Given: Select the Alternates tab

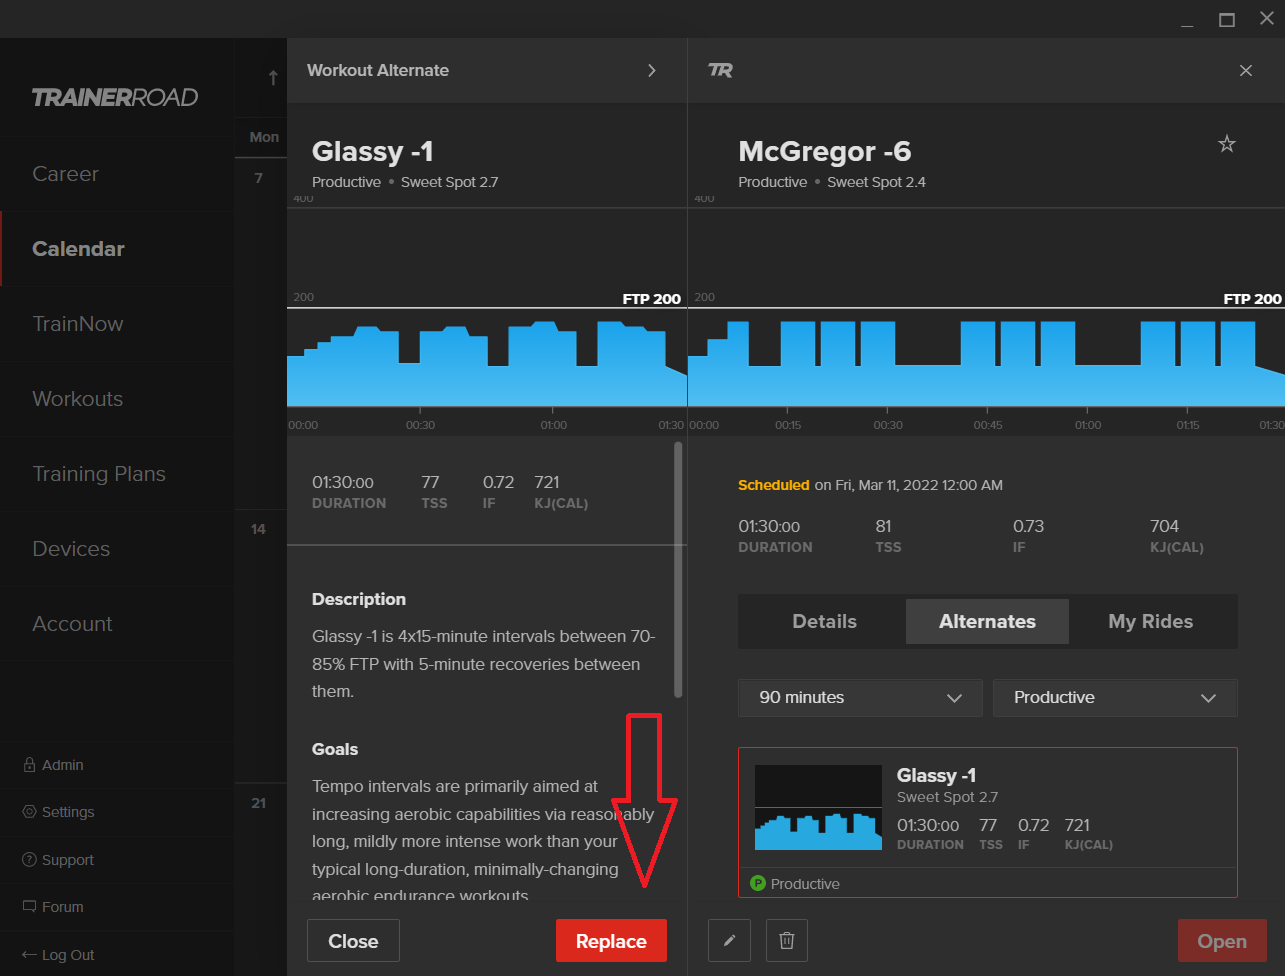Looking at the screenshot, I should (987, 622).
